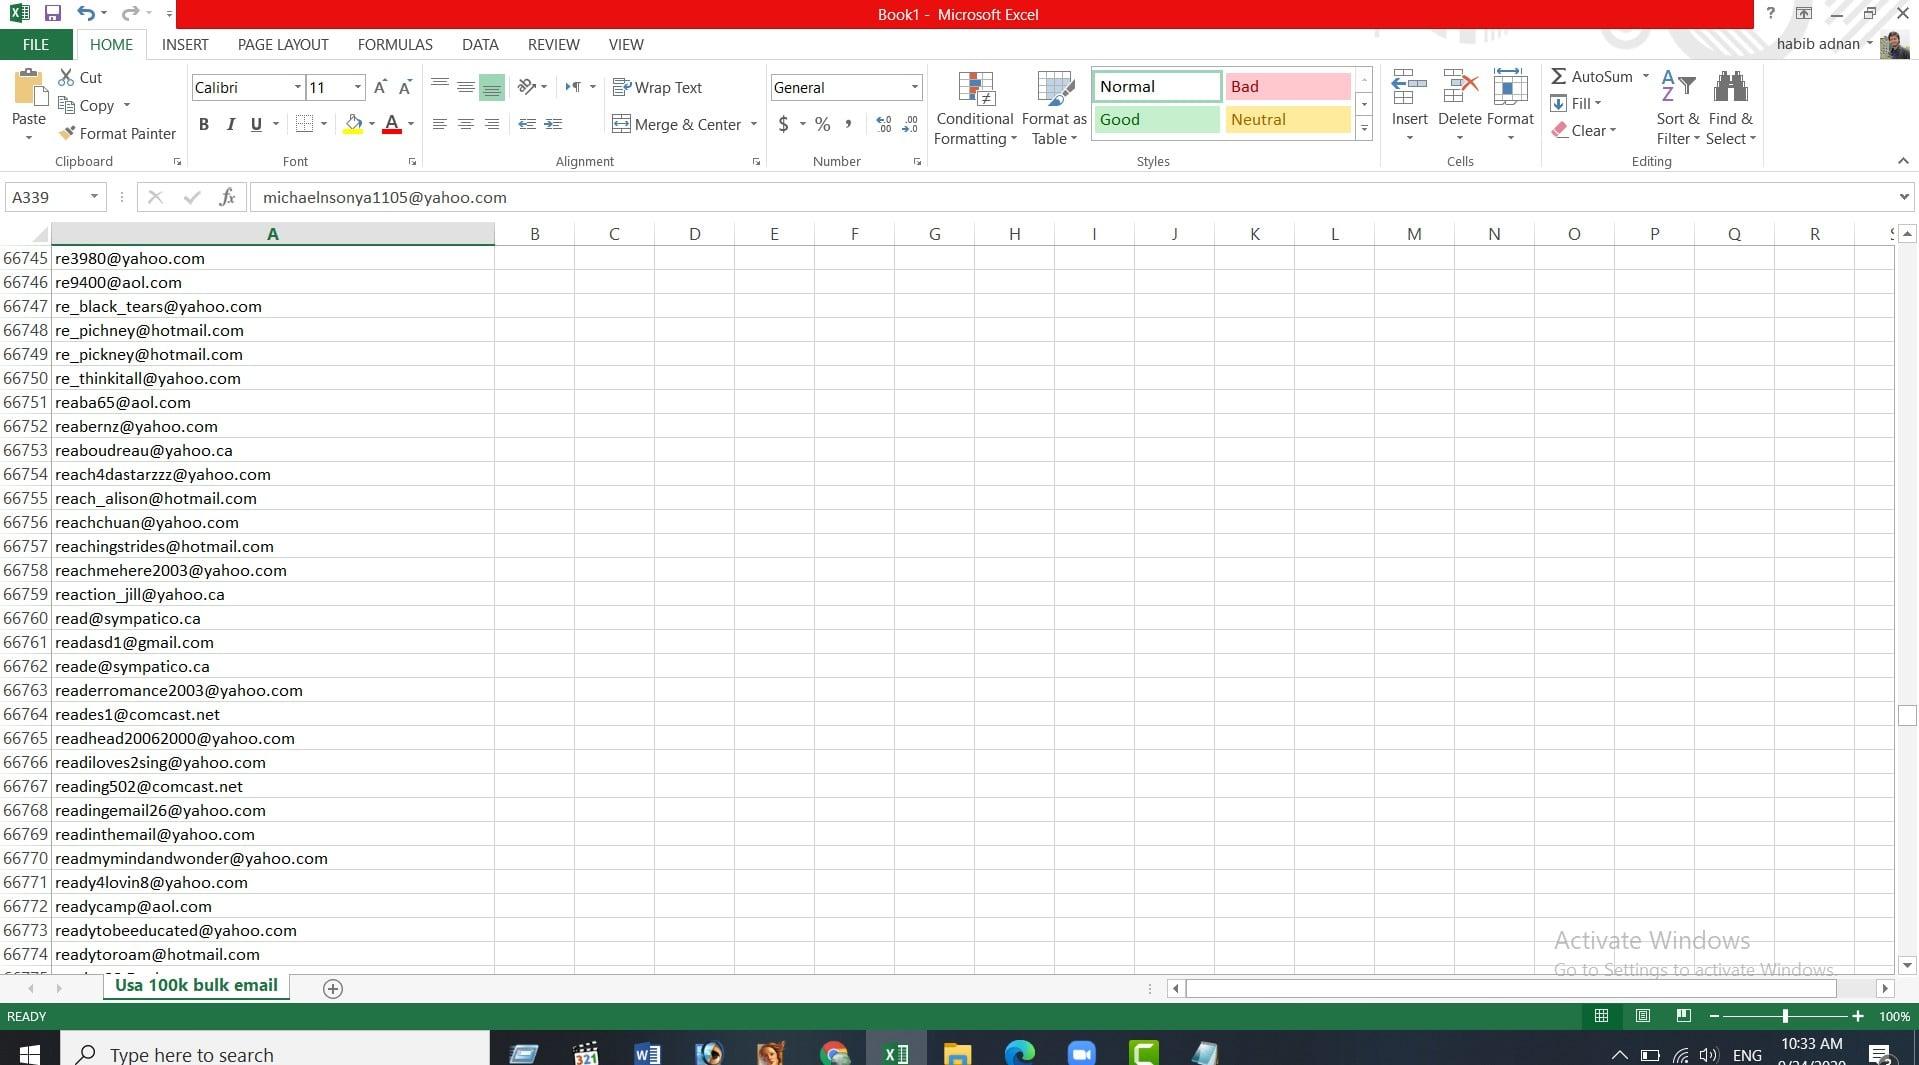Apply the Percent Style format
Viewport: 1919px width, 1065px height.
(x=822, y=124)
